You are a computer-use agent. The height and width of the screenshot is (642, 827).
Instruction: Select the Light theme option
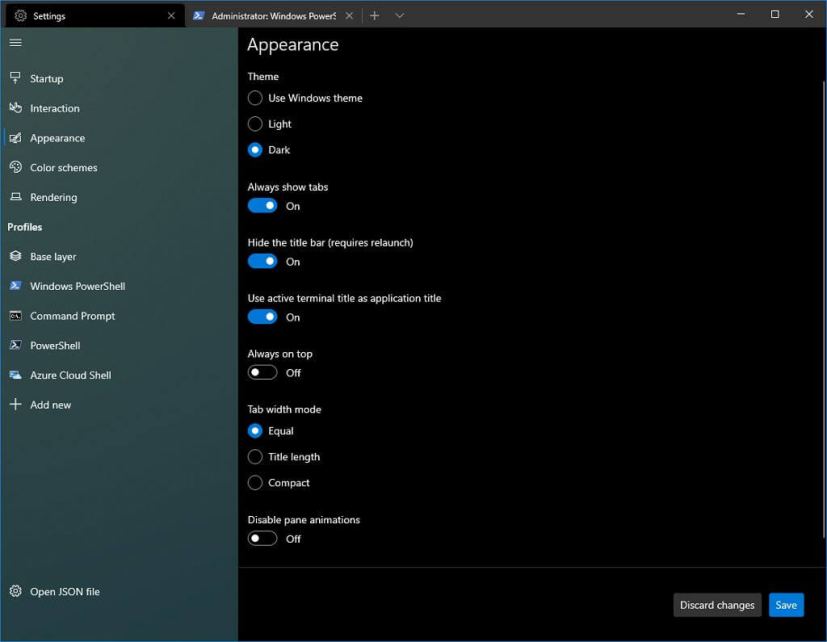point(270,124)
